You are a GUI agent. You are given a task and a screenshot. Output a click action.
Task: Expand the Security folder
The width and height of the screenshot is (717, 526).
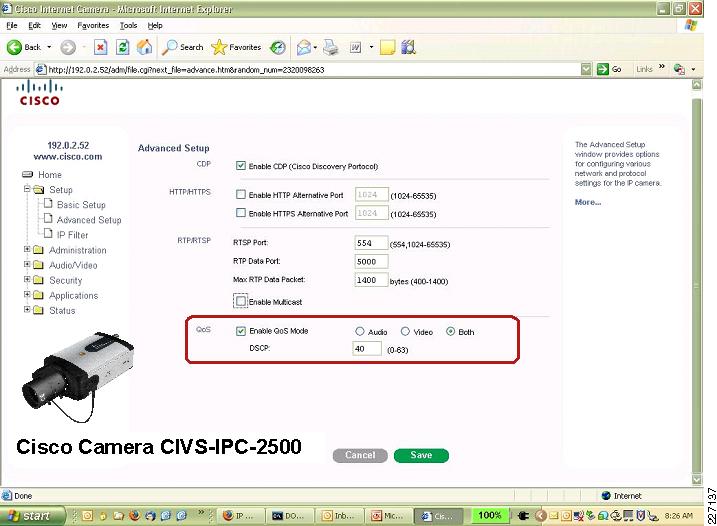pyautogui.click(x=27, y=279)
